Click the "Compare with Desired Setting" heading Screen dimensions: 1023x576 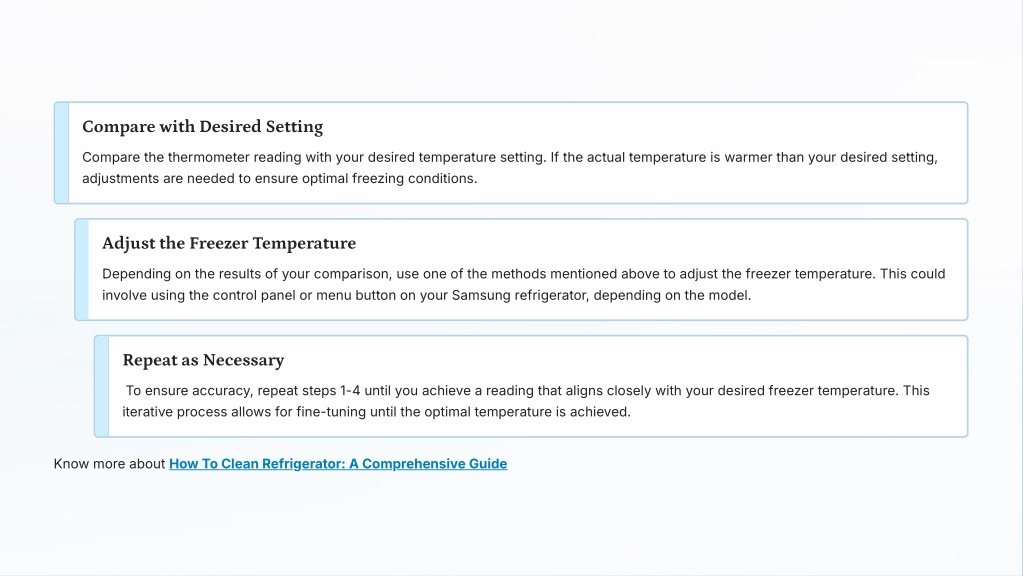pos(202,127)
